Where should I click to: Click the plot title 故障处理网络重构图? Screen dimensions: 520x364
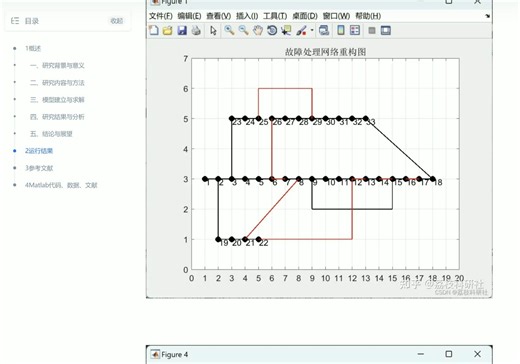pos(325,52)
